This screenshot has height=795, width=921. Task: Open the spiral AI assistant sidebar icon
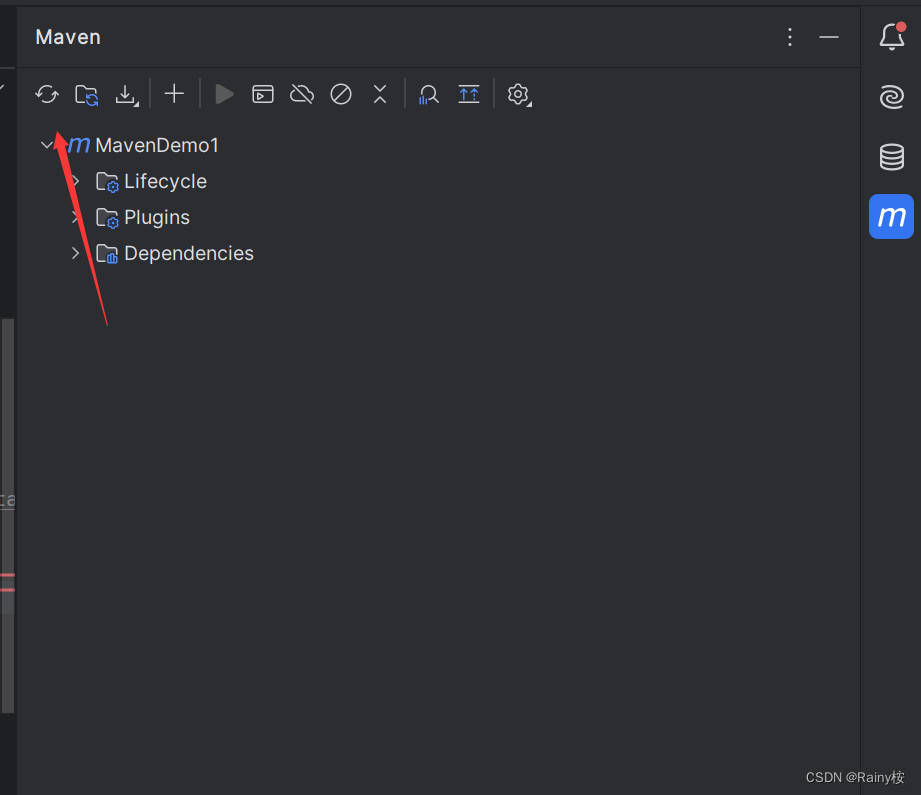892,97
